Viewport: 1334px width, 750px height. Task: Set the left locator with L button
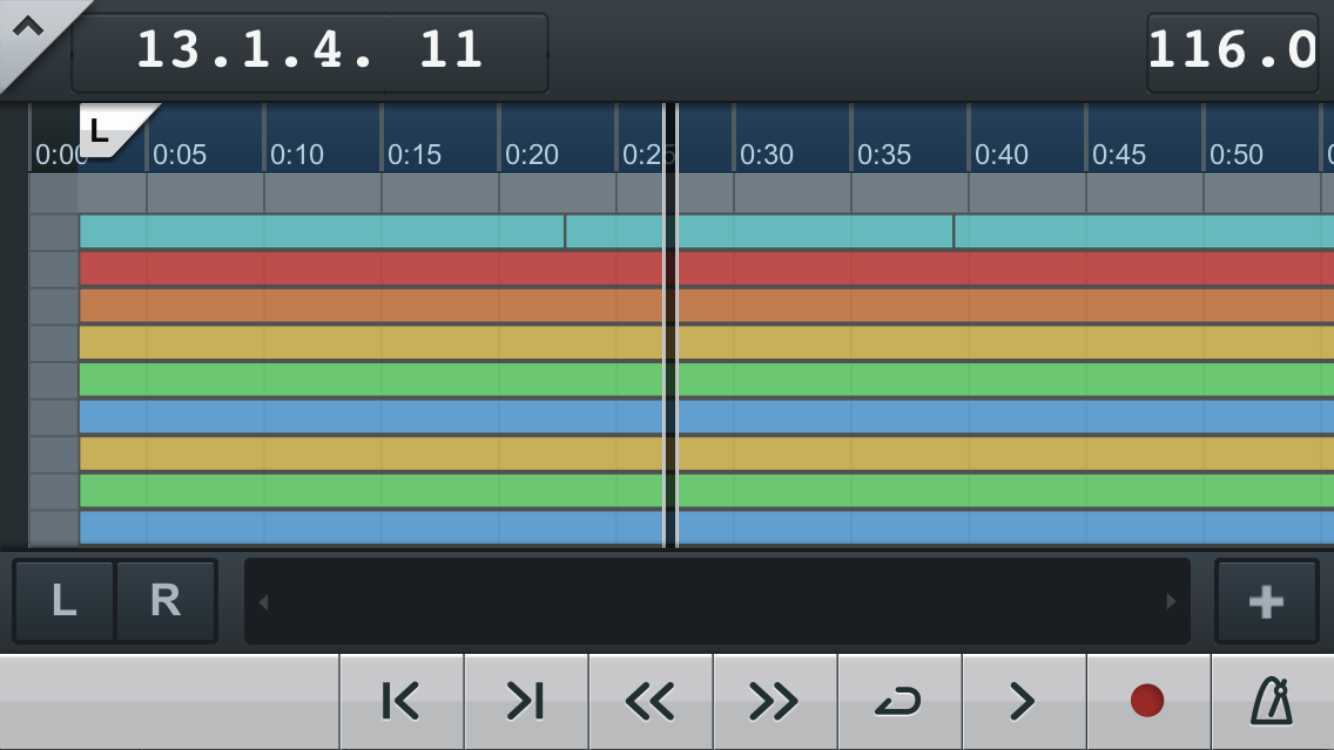(x=64, y=601)
